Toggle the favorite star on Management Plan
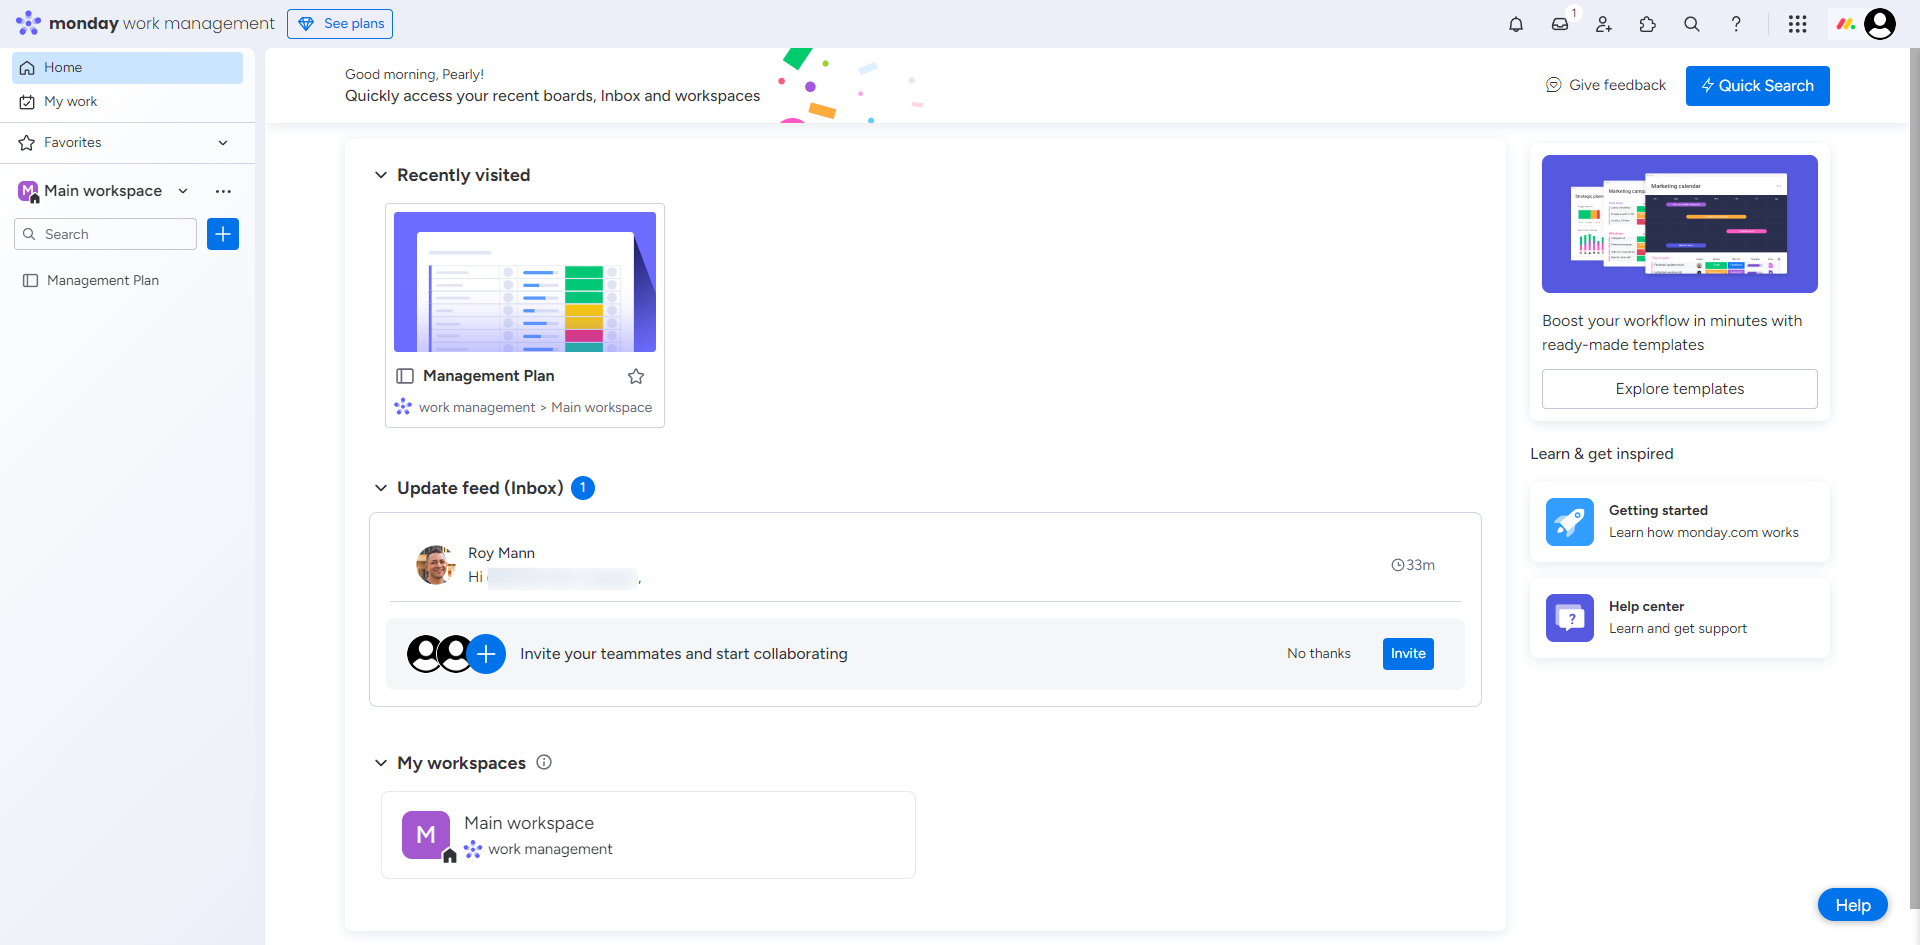Viewport: 1920px width, 945px height. click(636, 375)
